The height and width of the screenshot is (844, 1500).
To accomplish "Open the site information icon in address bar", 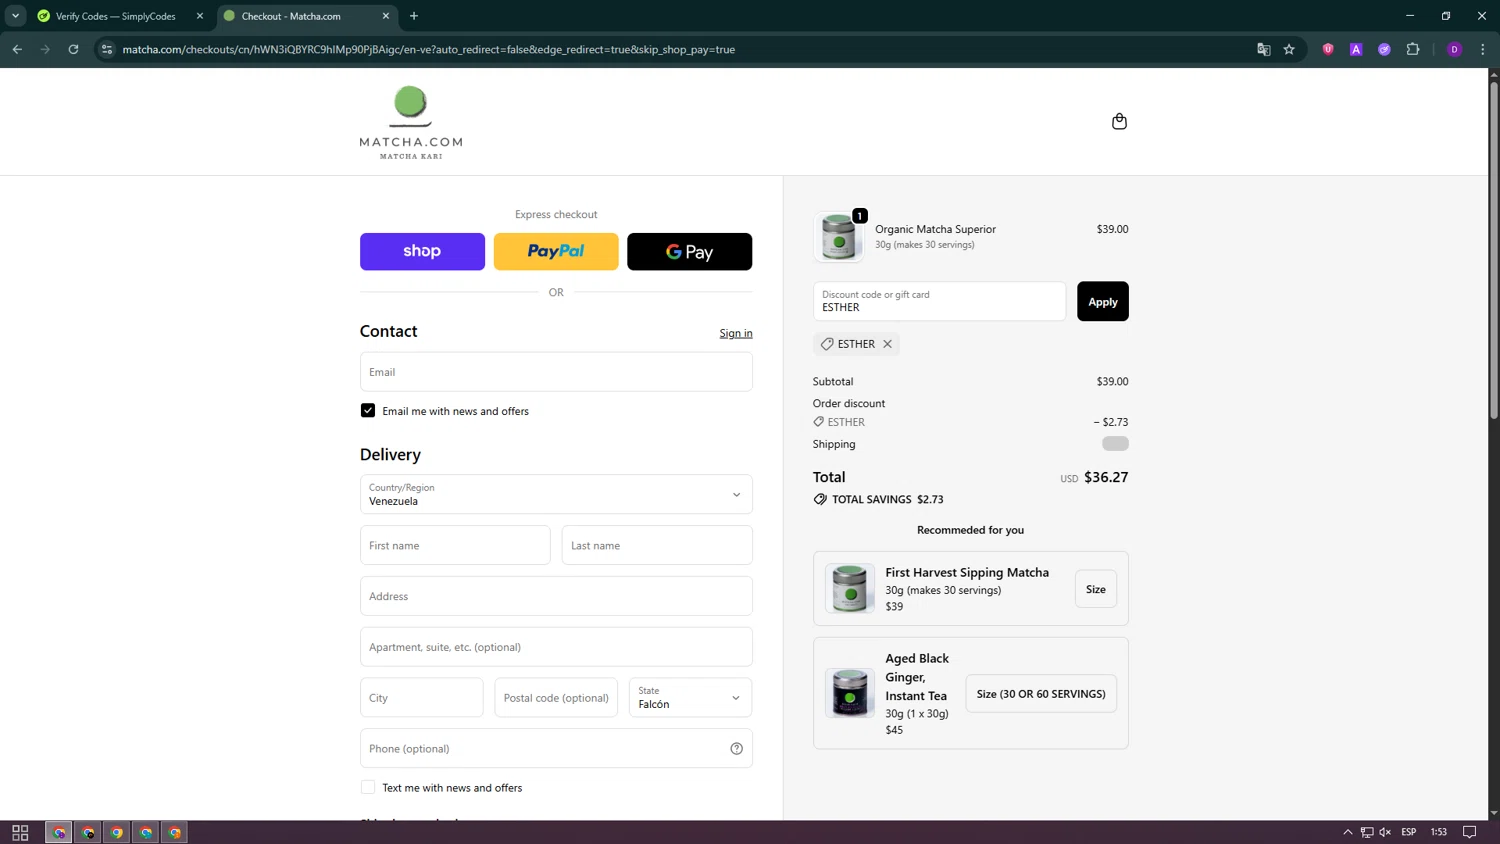I will coord(107,49).
